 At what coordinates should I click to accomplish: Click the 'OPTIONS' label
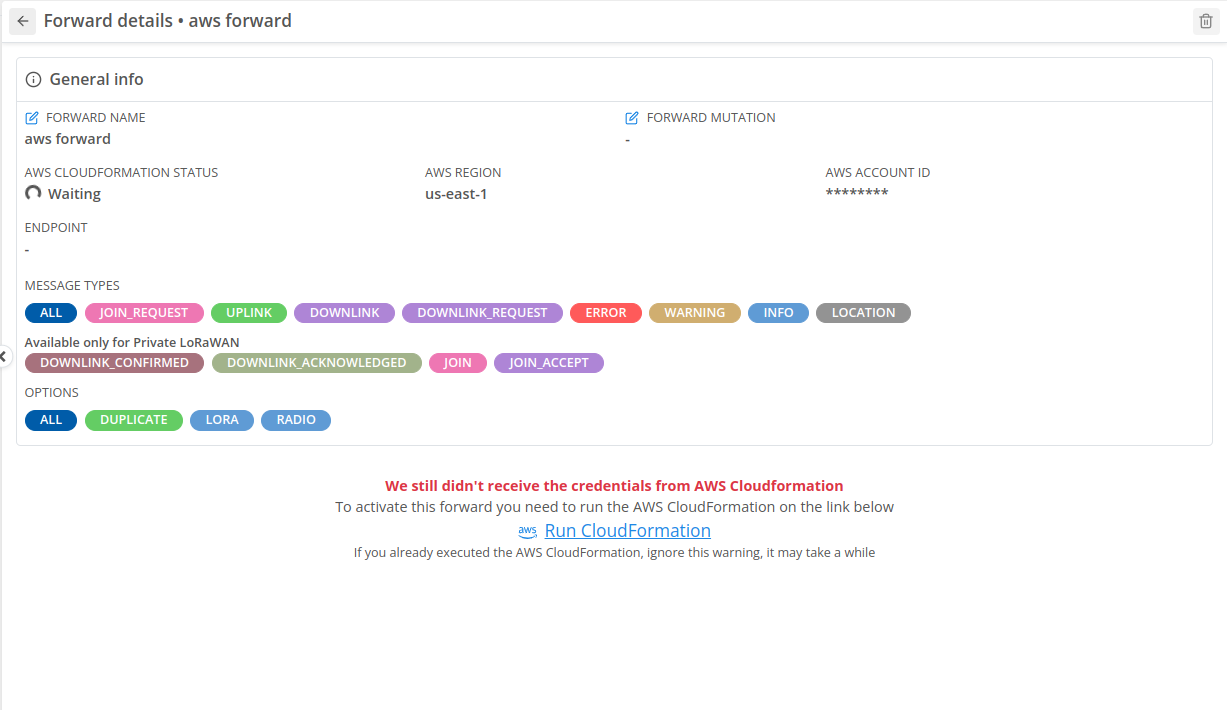coord(52,393)
